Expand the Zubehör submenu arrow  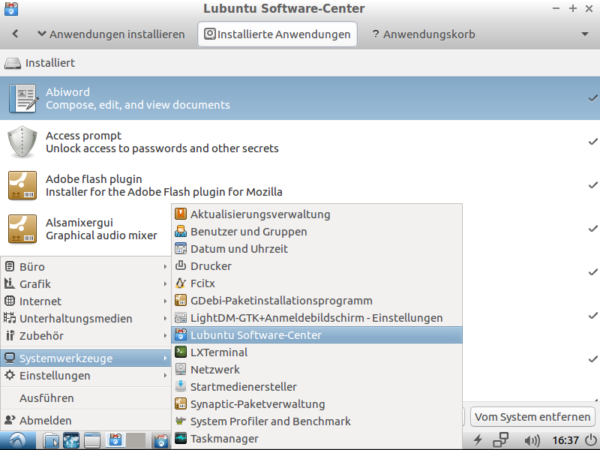(x=165, y=335)
